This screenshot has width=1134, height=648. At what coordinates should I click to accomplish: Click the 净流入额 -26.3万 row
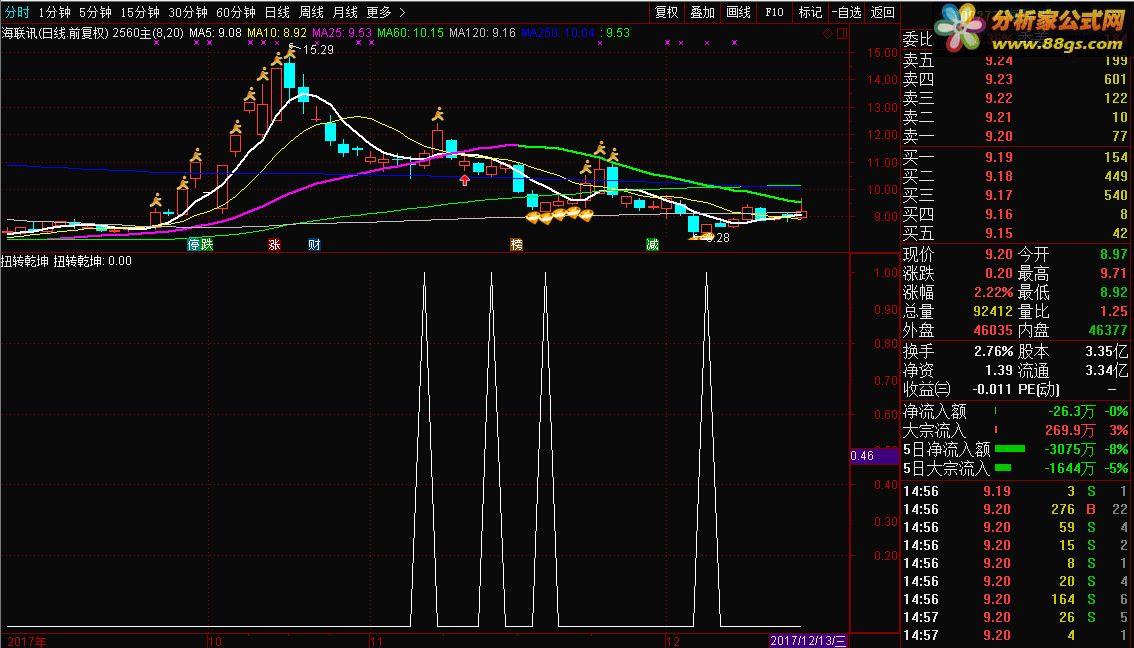(x=1015, y=412)
